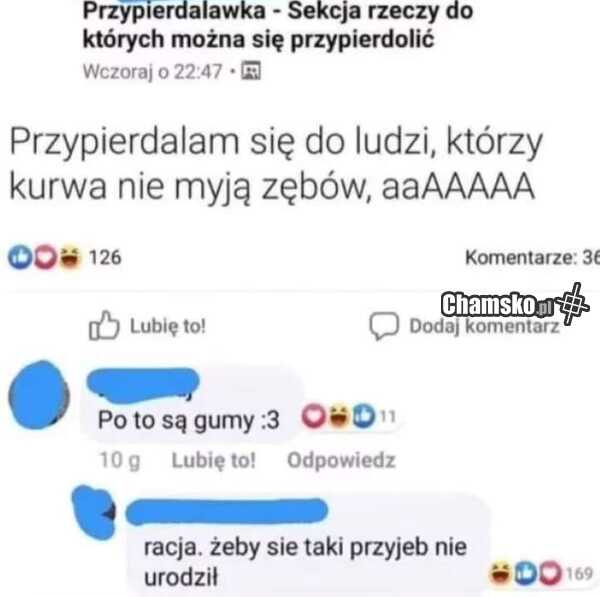Click the thumbs-up icon beside Lubię to!

tap(104, 326)
